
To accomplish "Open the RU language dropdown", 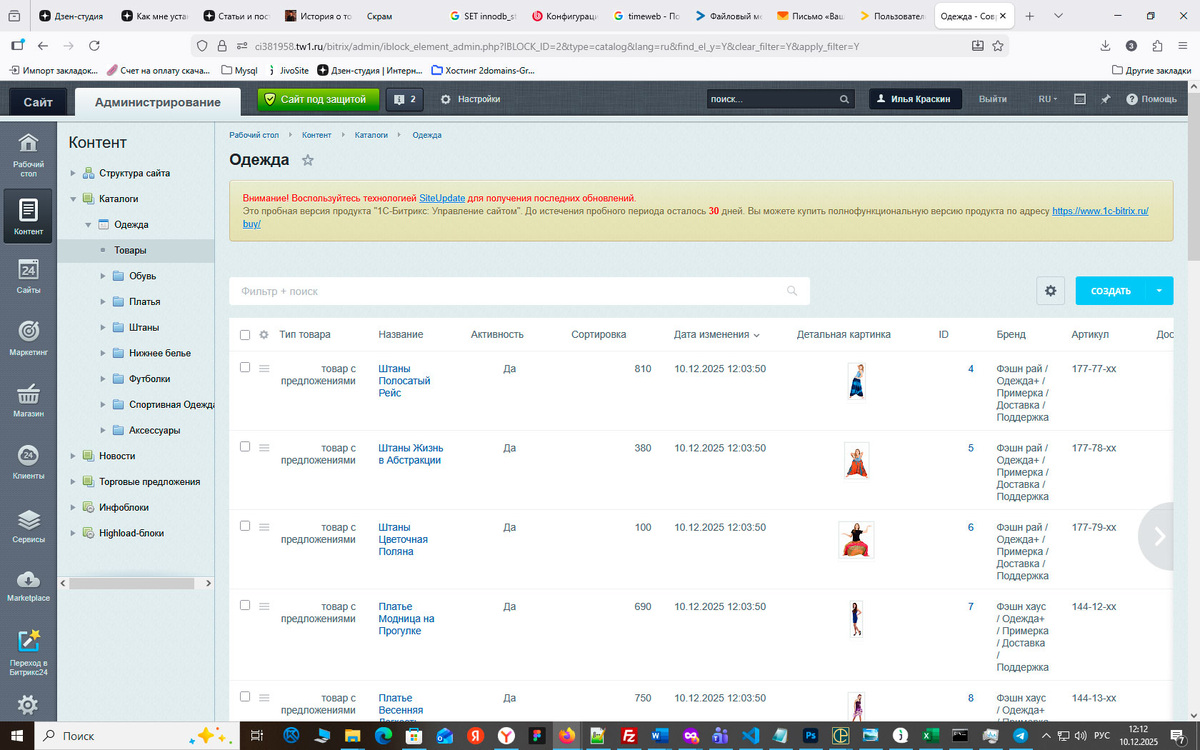I will (x=1047, y=99).
